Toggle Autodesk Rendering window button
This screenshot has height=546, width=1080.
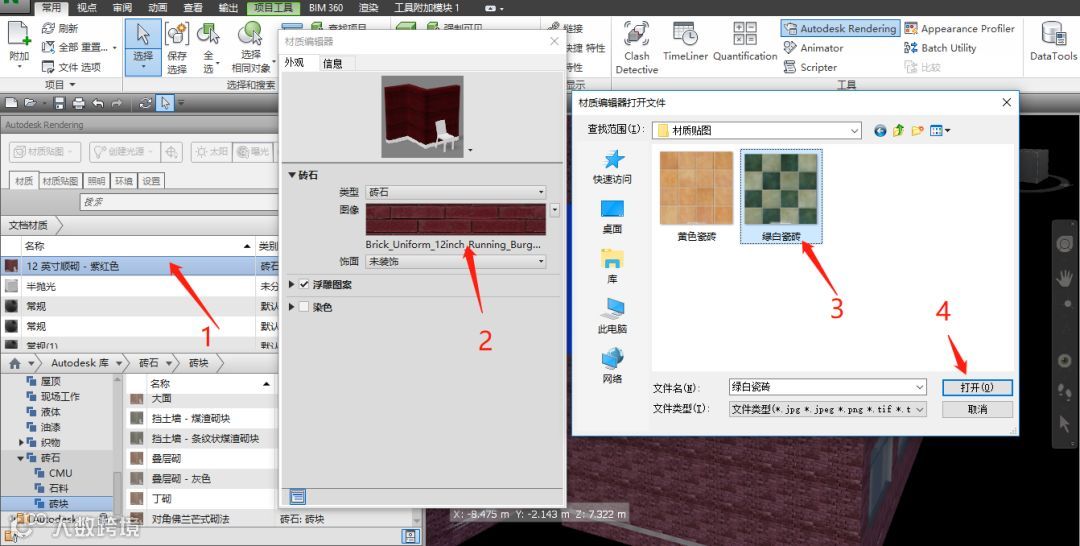point(840,28)
